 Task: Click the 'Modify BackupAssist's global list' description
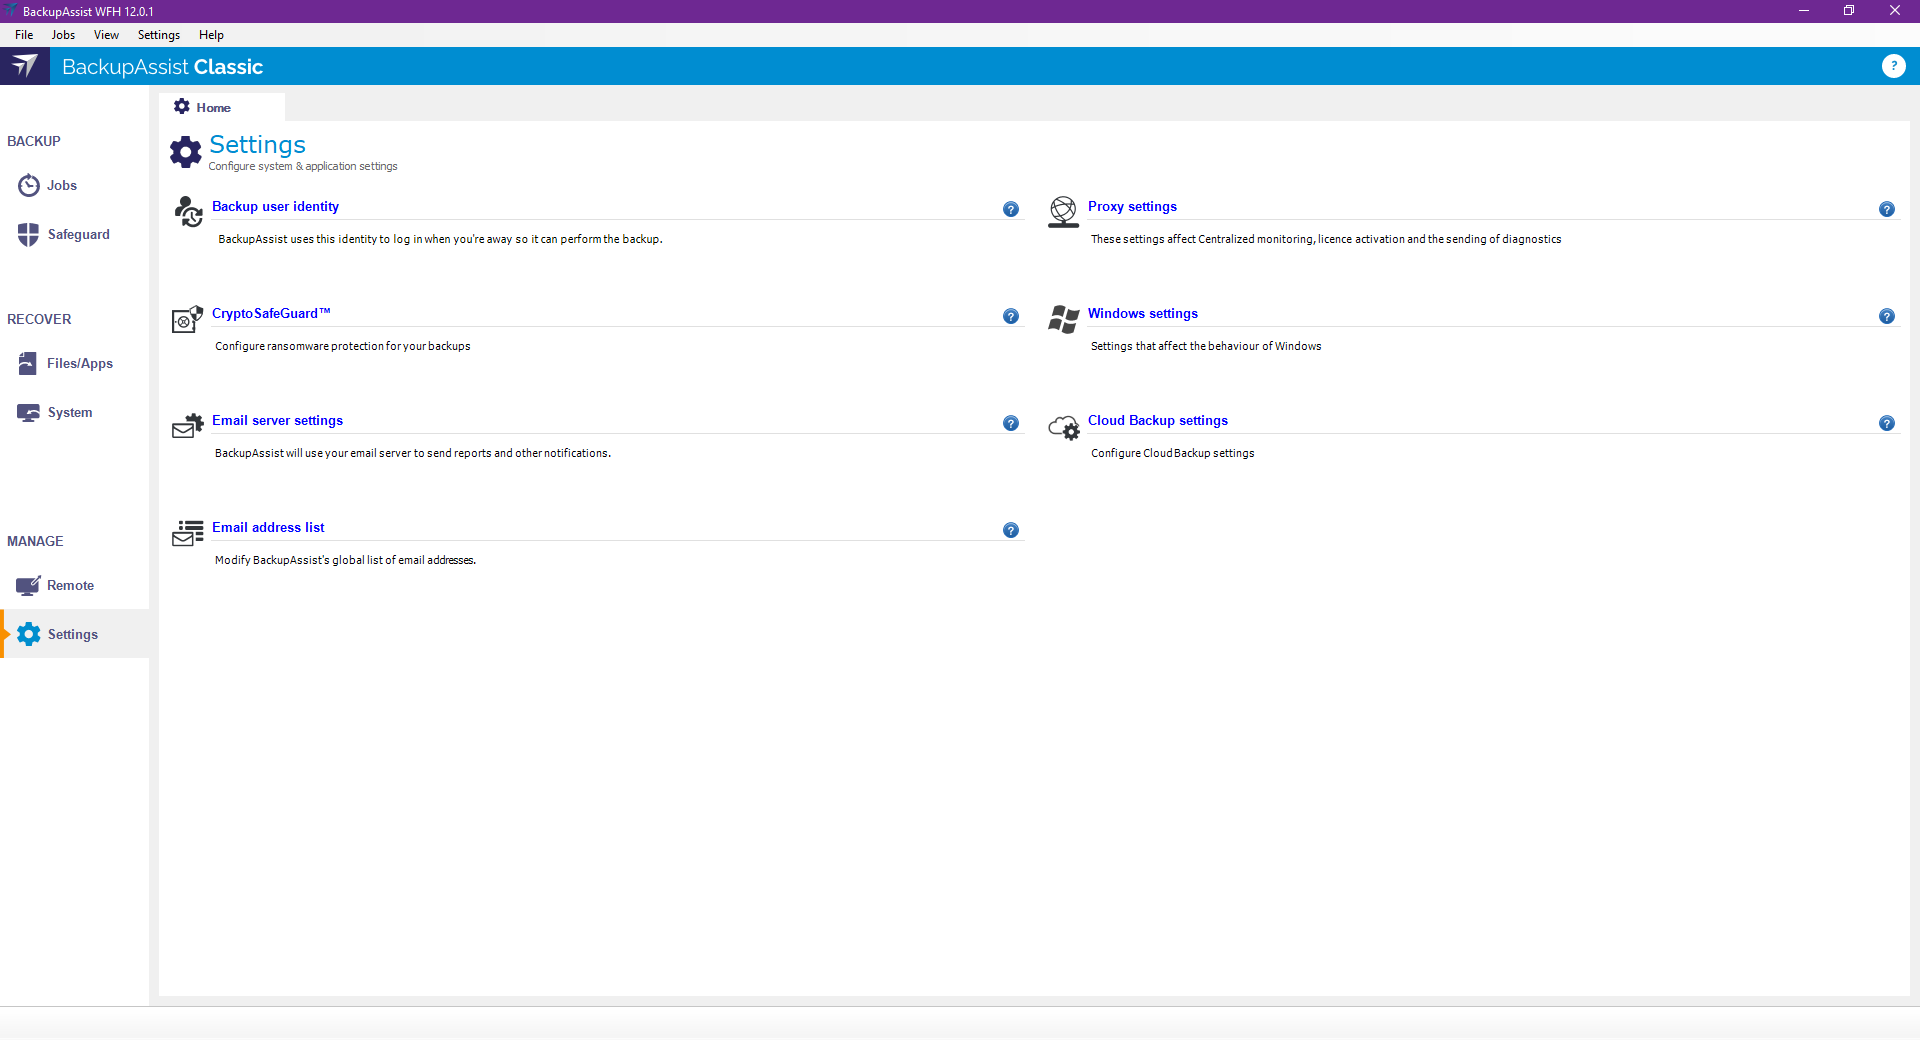click(345, 560)
